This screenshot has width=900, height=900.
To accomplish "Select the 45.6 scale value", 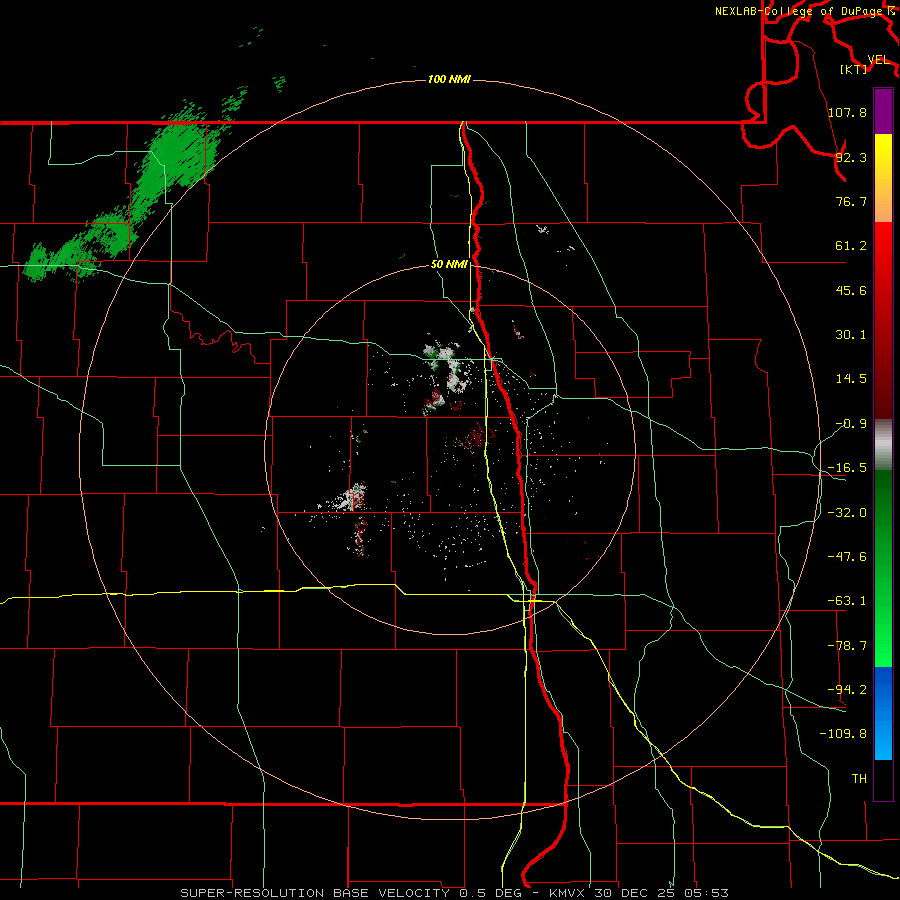I will click(x=851, y=290).
